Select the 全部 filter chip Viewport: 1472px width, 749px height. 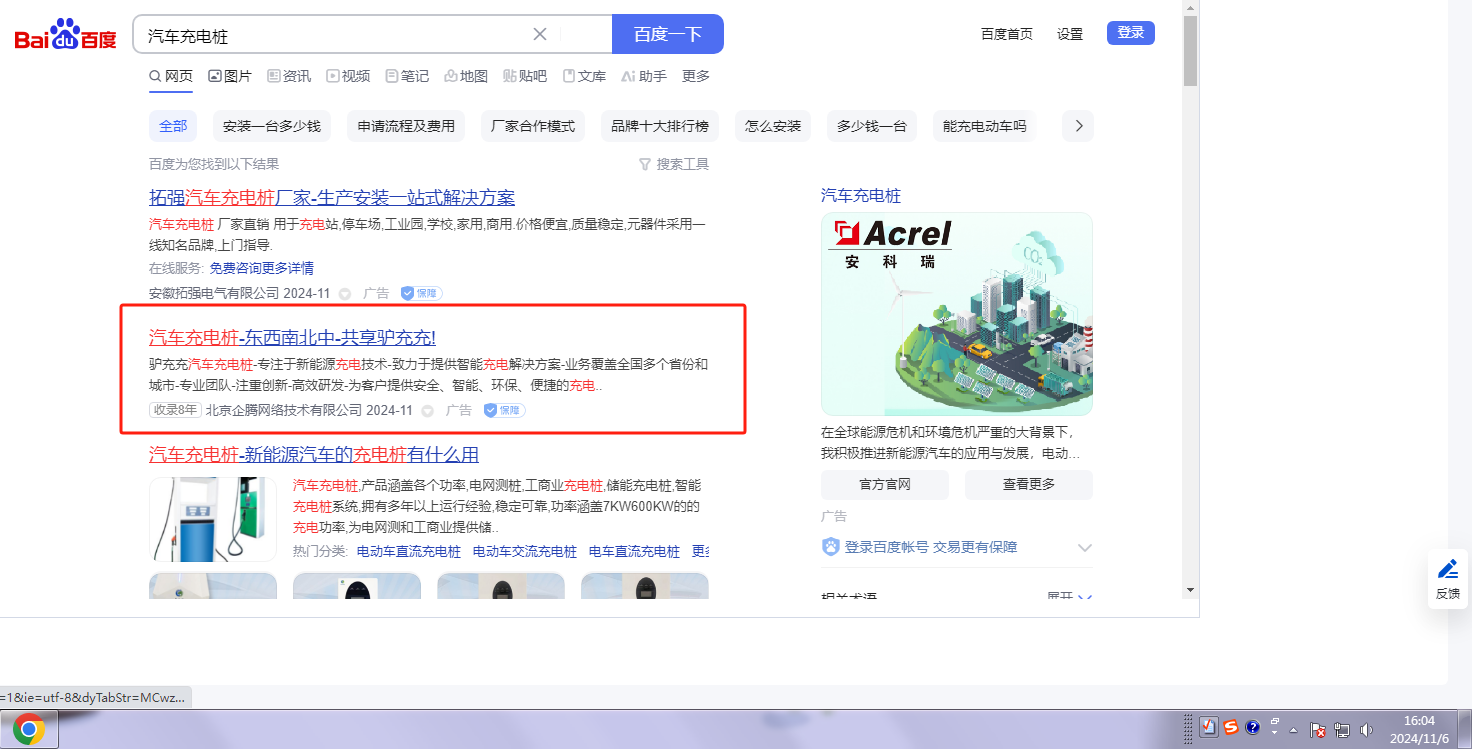(x=173, y=126)
